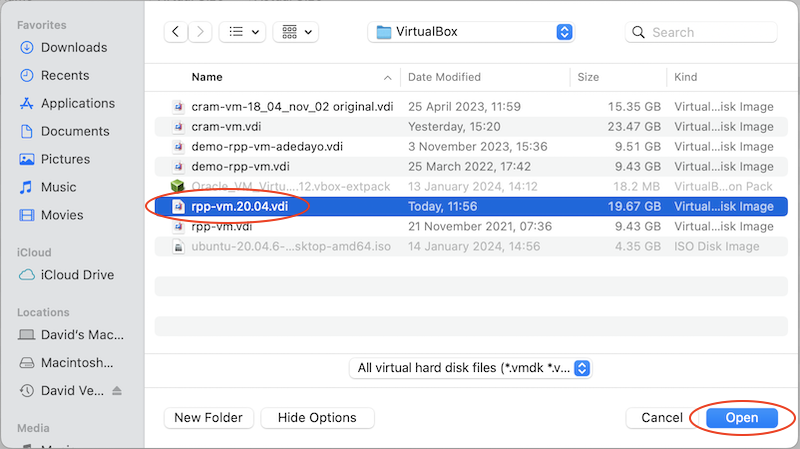The image size is (800, 449).
Task: Click the Pictures sidebar icon
Action: (27, 159)
